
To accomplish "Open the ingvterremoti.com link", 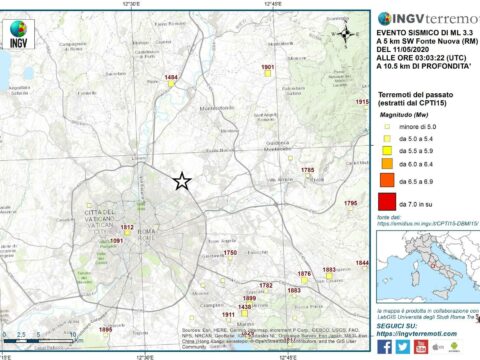I will [417, 334].
